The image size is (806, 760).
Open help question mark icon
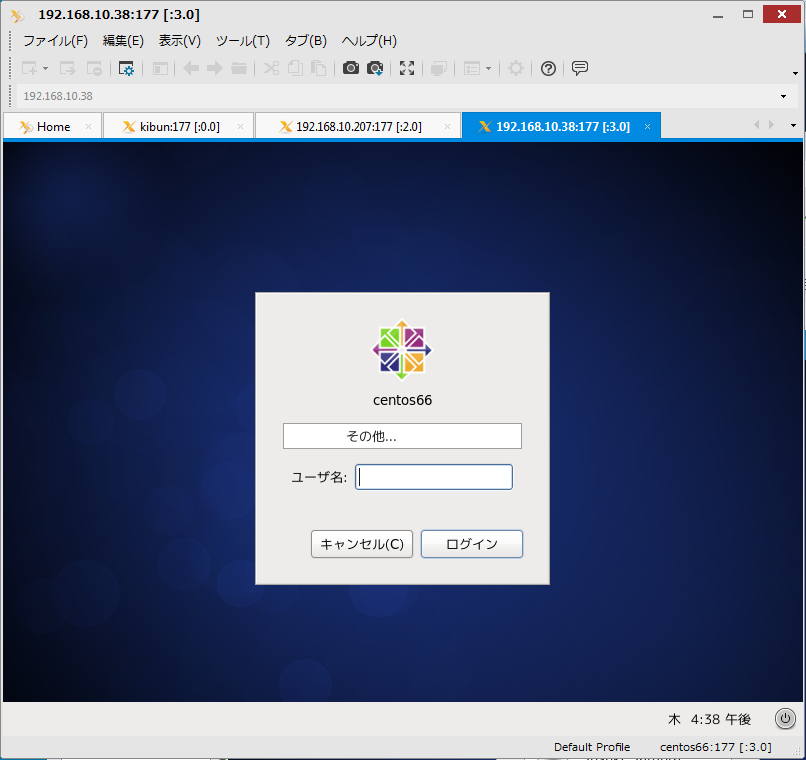tap(548, 68)
